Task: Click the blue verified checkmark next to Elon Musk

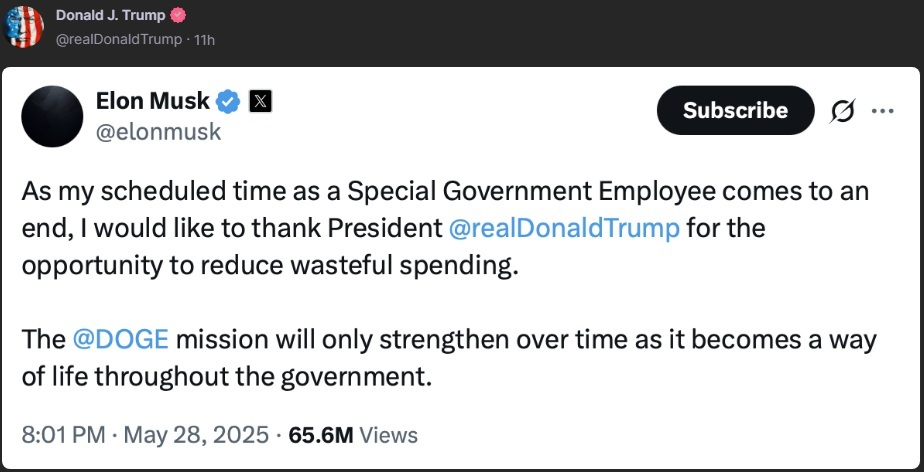Action: tap(229, 101)
